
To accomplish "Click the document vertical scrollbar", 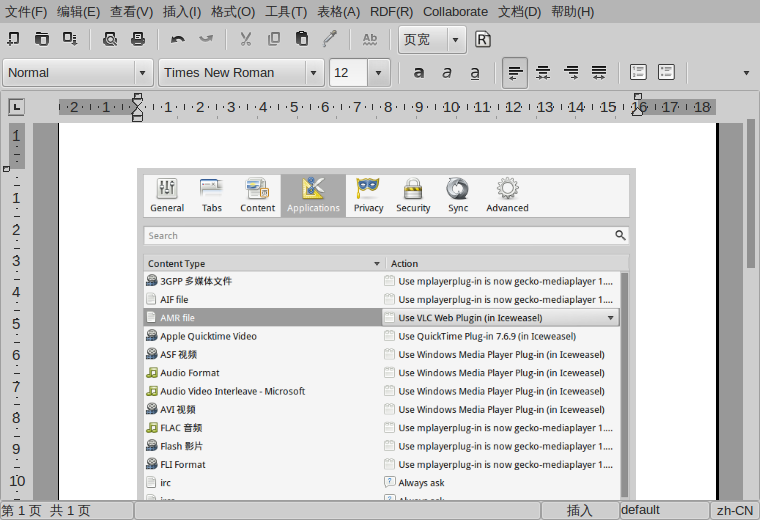I will point(751,194).
